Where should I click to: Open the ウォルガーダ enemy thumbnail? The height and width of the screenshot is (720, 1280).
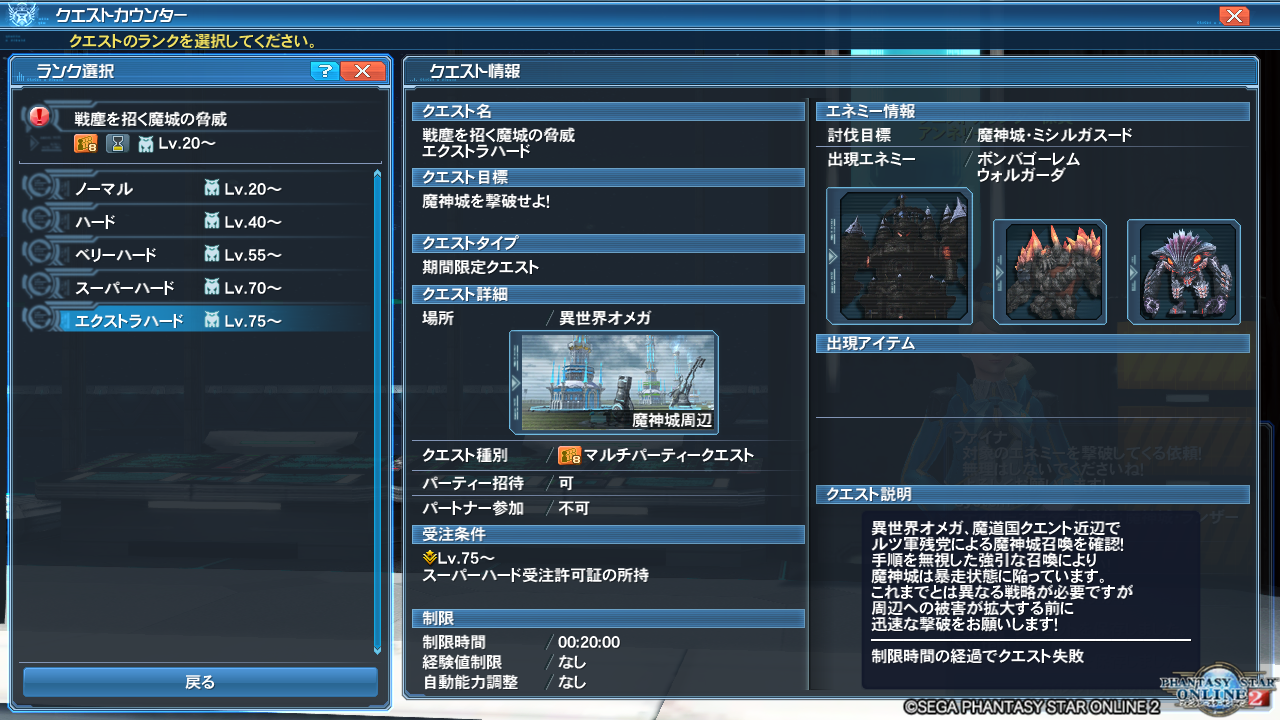(1184, 272)
